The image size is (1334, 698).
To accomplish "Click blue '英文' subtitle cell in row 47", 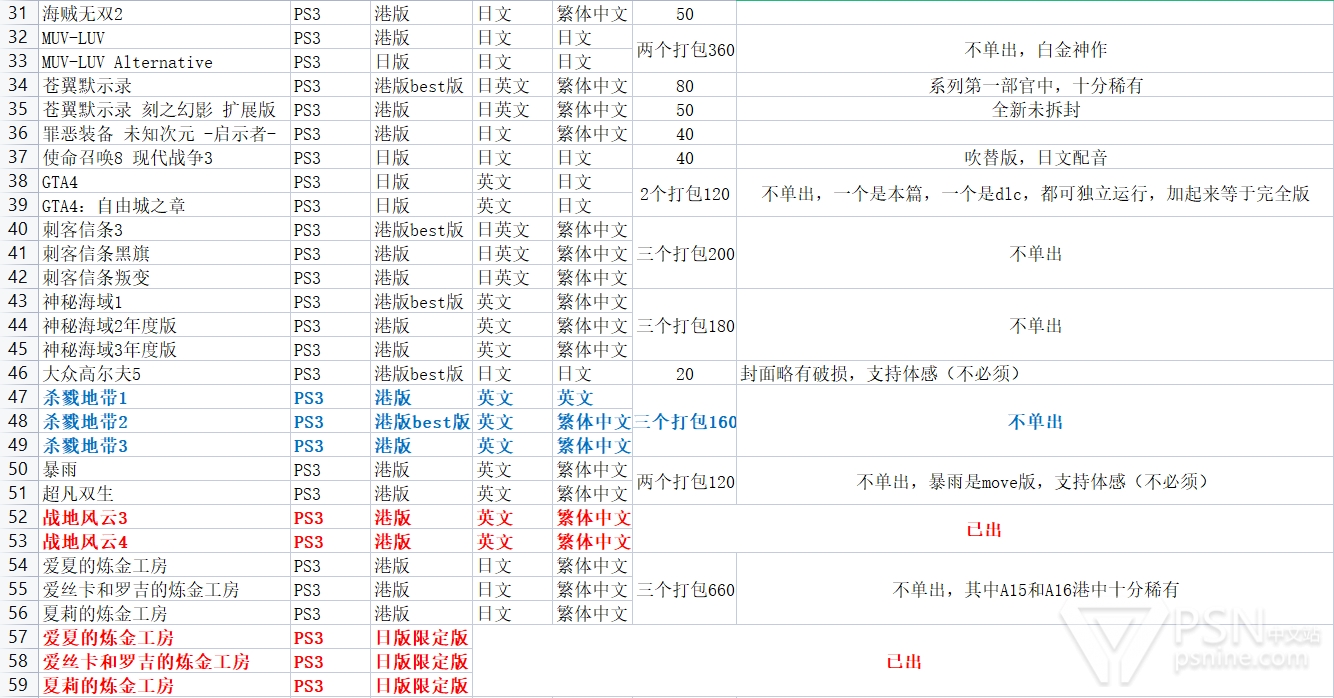I will [592, 398].
